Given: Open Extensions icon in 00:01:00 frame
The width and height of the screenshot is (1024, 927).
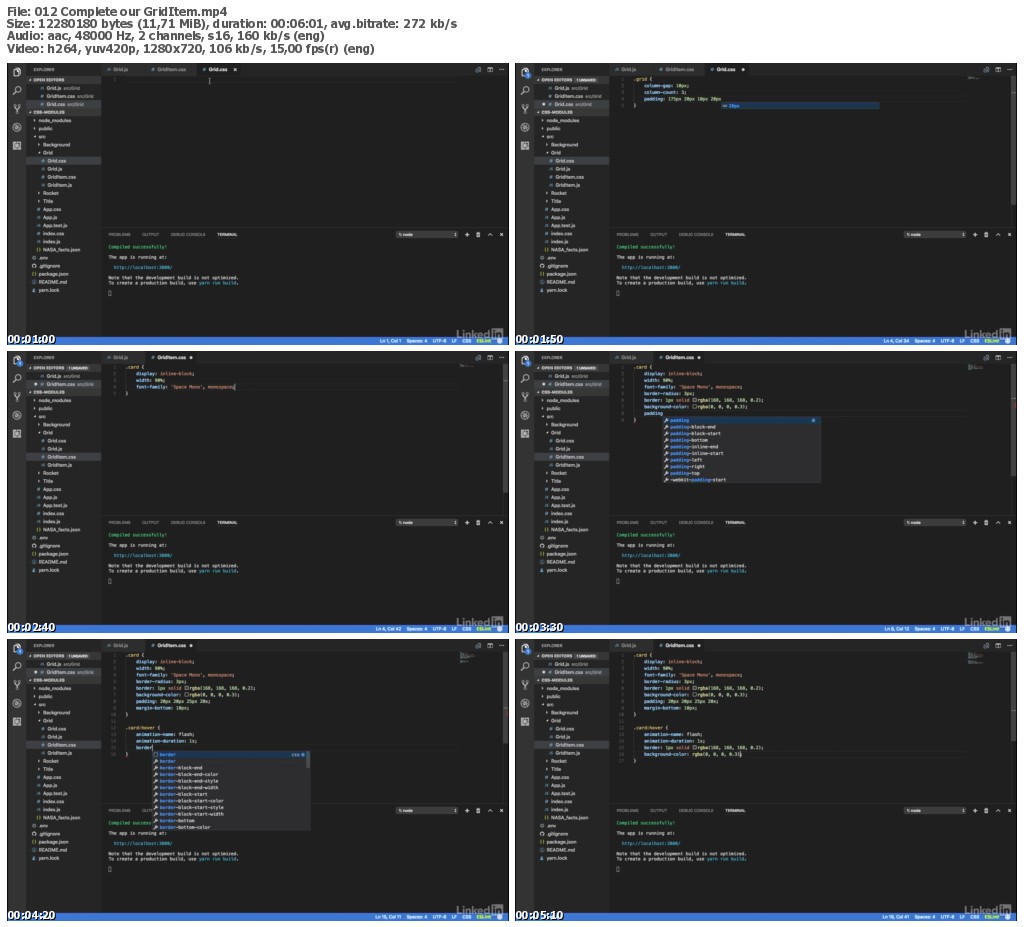Looking at the screenshot, I should point(17,145).
